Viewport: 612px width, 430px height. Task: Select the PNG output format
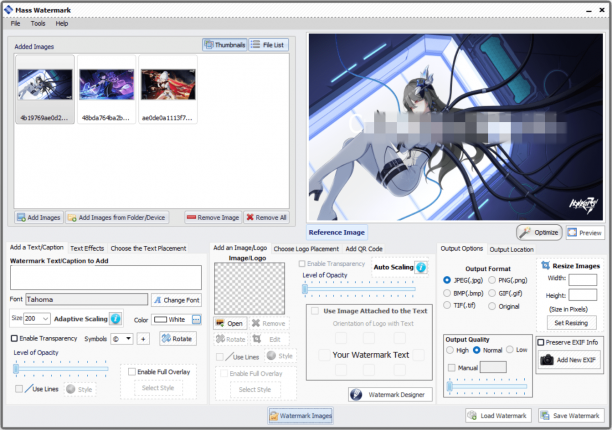(492, 280)
